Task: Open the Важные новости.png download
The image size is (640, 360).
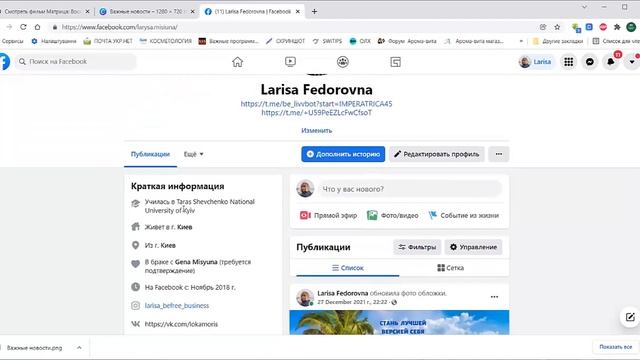Action: click(34, 348)
